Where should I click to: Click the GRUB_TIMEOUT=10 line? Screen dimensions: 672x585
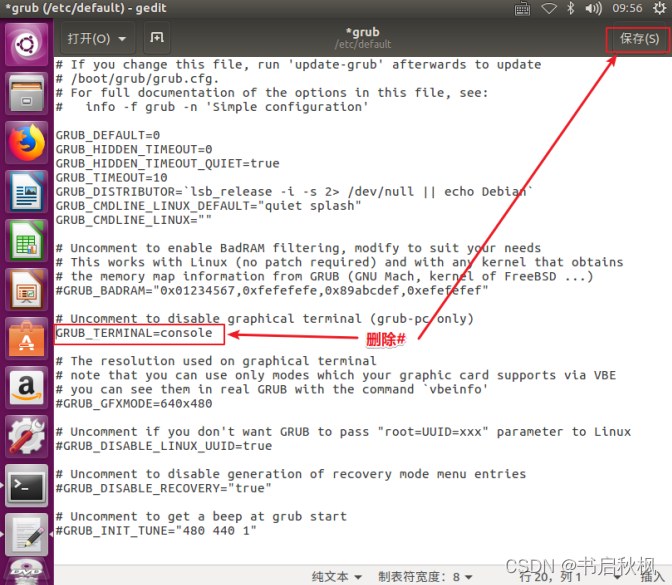pos(111,178)
